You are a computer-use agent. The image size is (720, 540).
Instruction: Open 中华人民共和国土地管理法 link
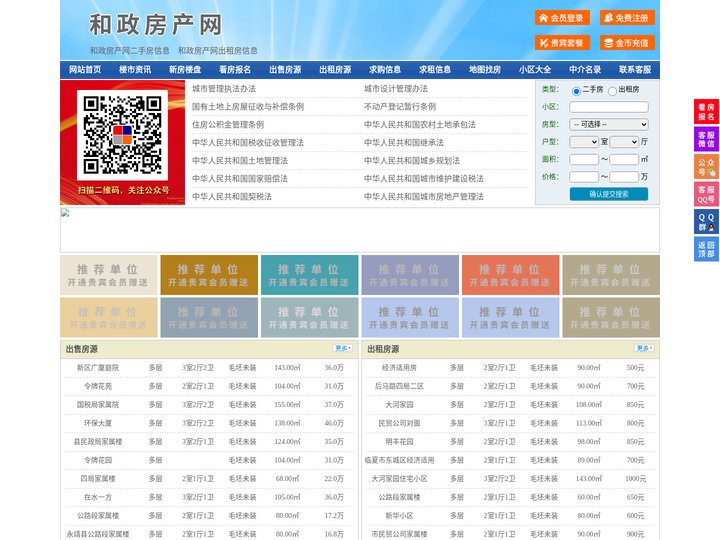(x=240, y=160)
